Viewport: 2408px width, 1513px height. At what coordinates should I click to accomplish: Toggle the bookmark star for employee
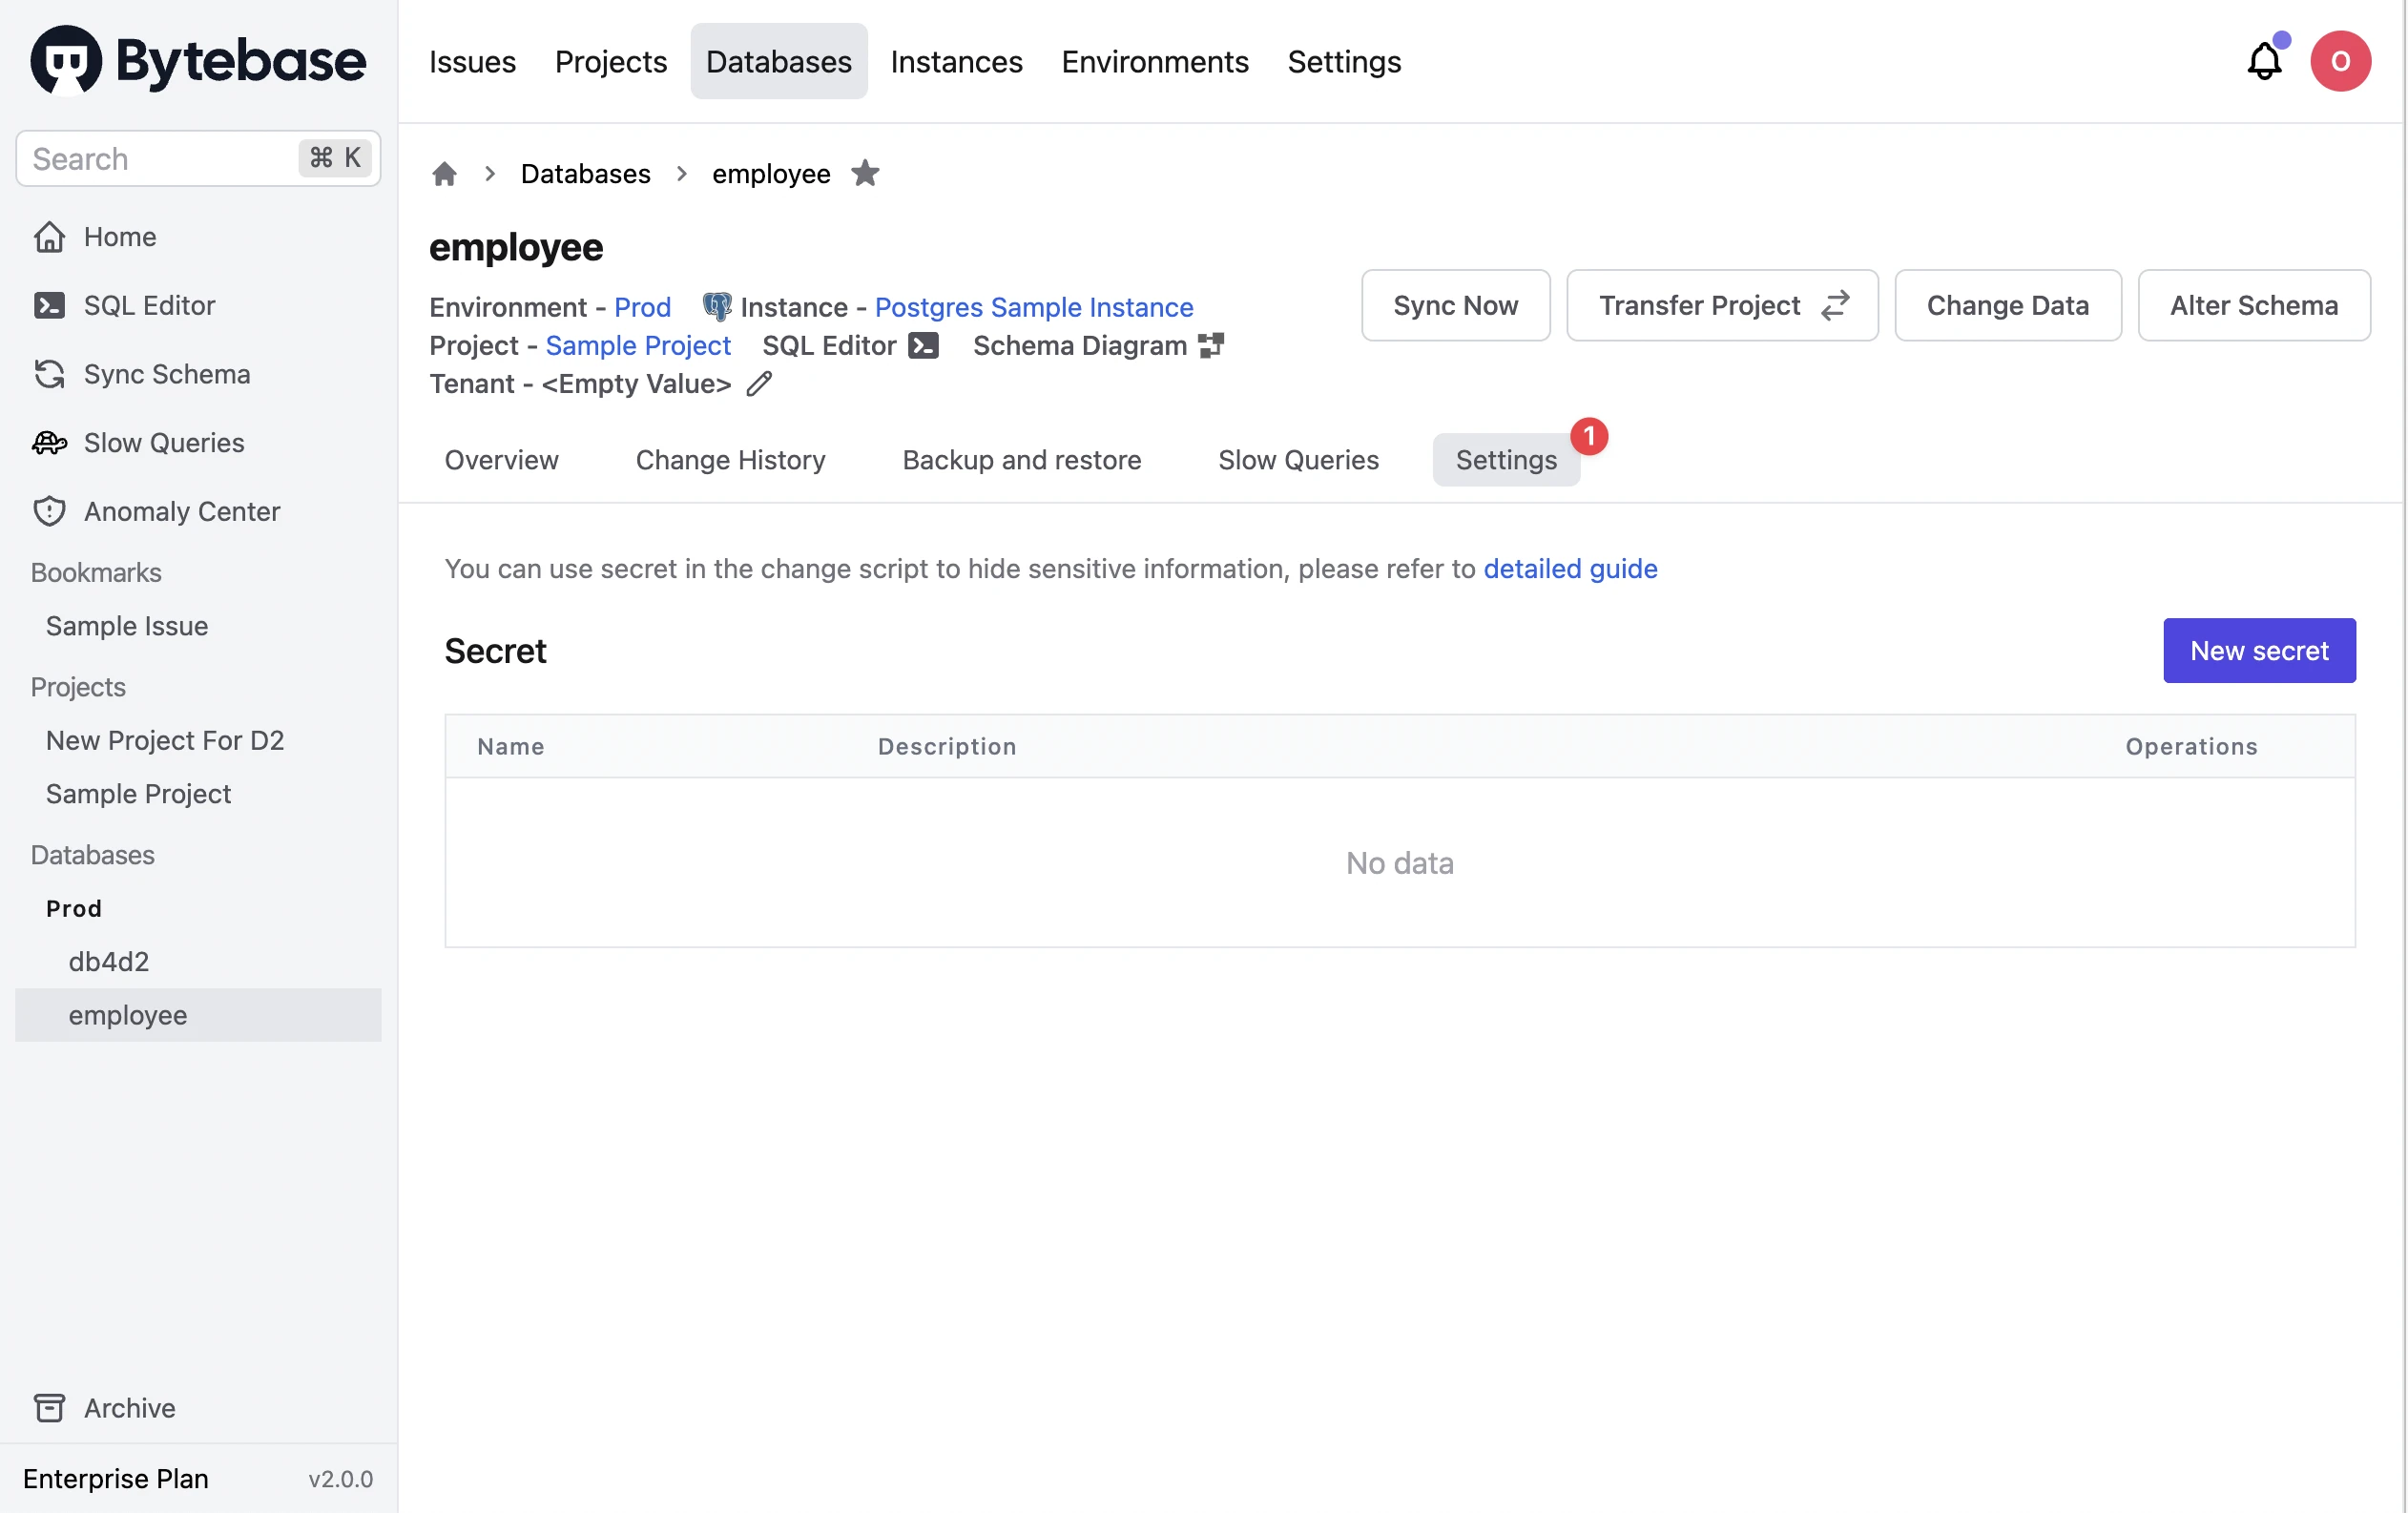coord(865,173)
